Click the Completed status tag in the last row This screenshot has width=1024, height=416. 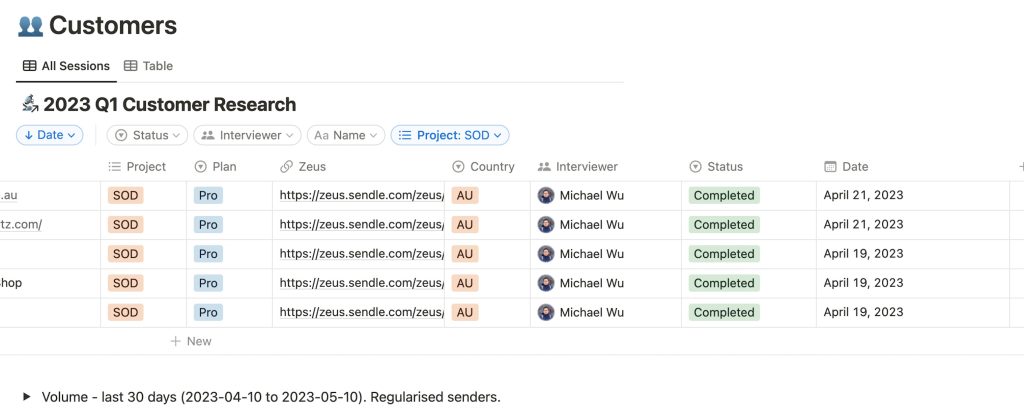724,312
